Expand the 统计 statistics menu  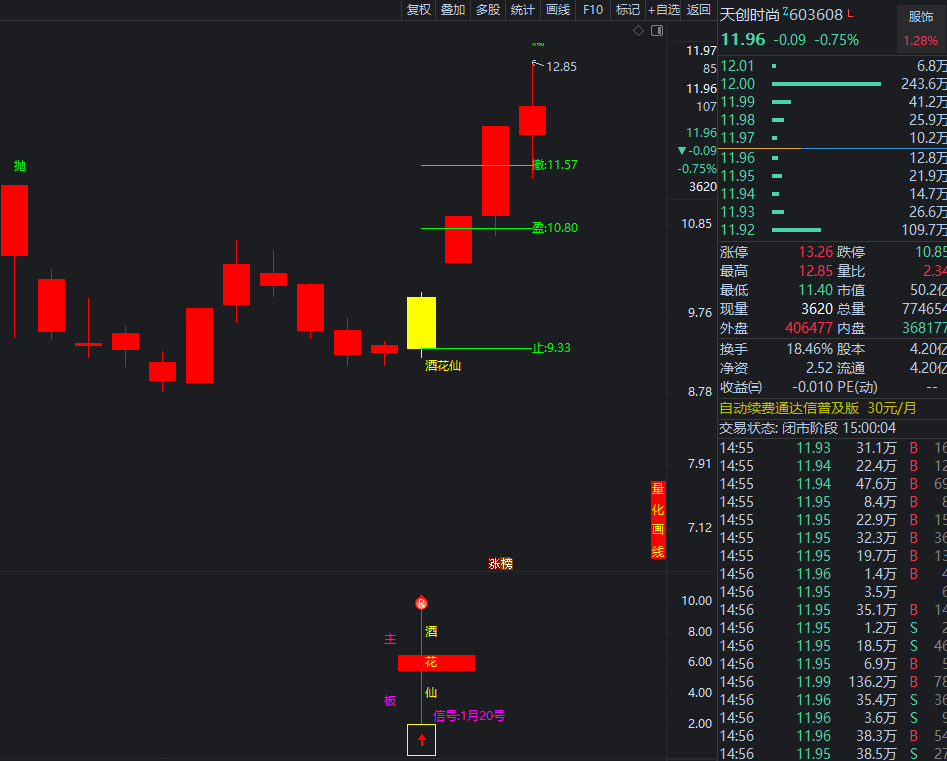(x=522, y=9)
